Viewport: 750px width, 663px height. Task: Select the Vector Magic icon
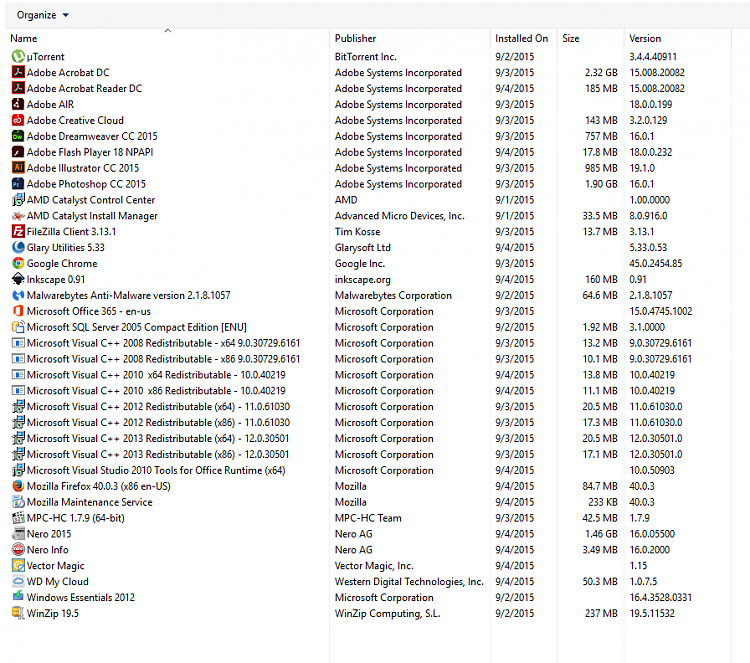18,565
